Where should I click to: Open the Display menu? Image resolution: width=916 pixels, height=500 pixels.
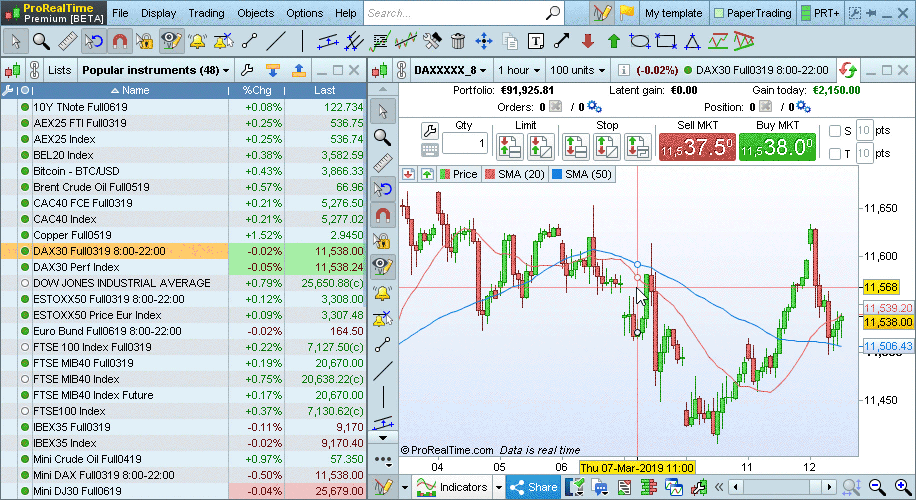tap(158, 13)
